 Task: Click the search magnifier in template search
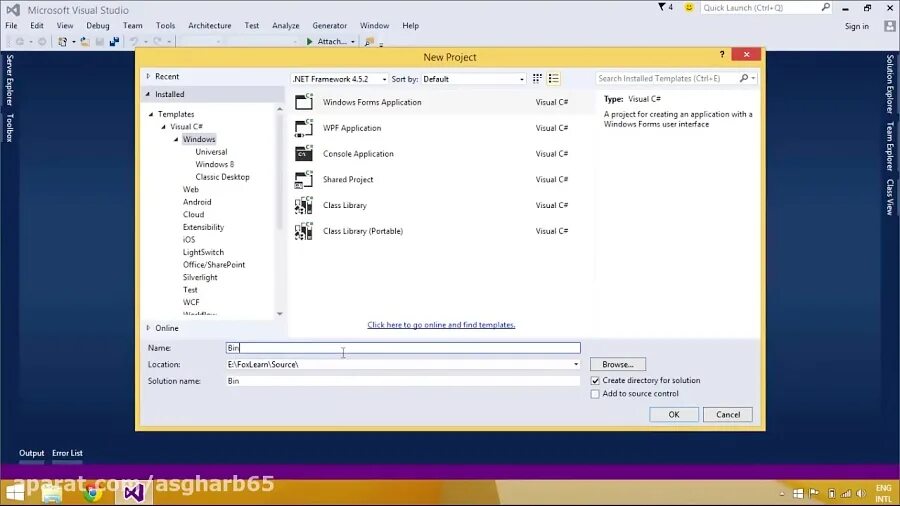click(x=744, y=78)
